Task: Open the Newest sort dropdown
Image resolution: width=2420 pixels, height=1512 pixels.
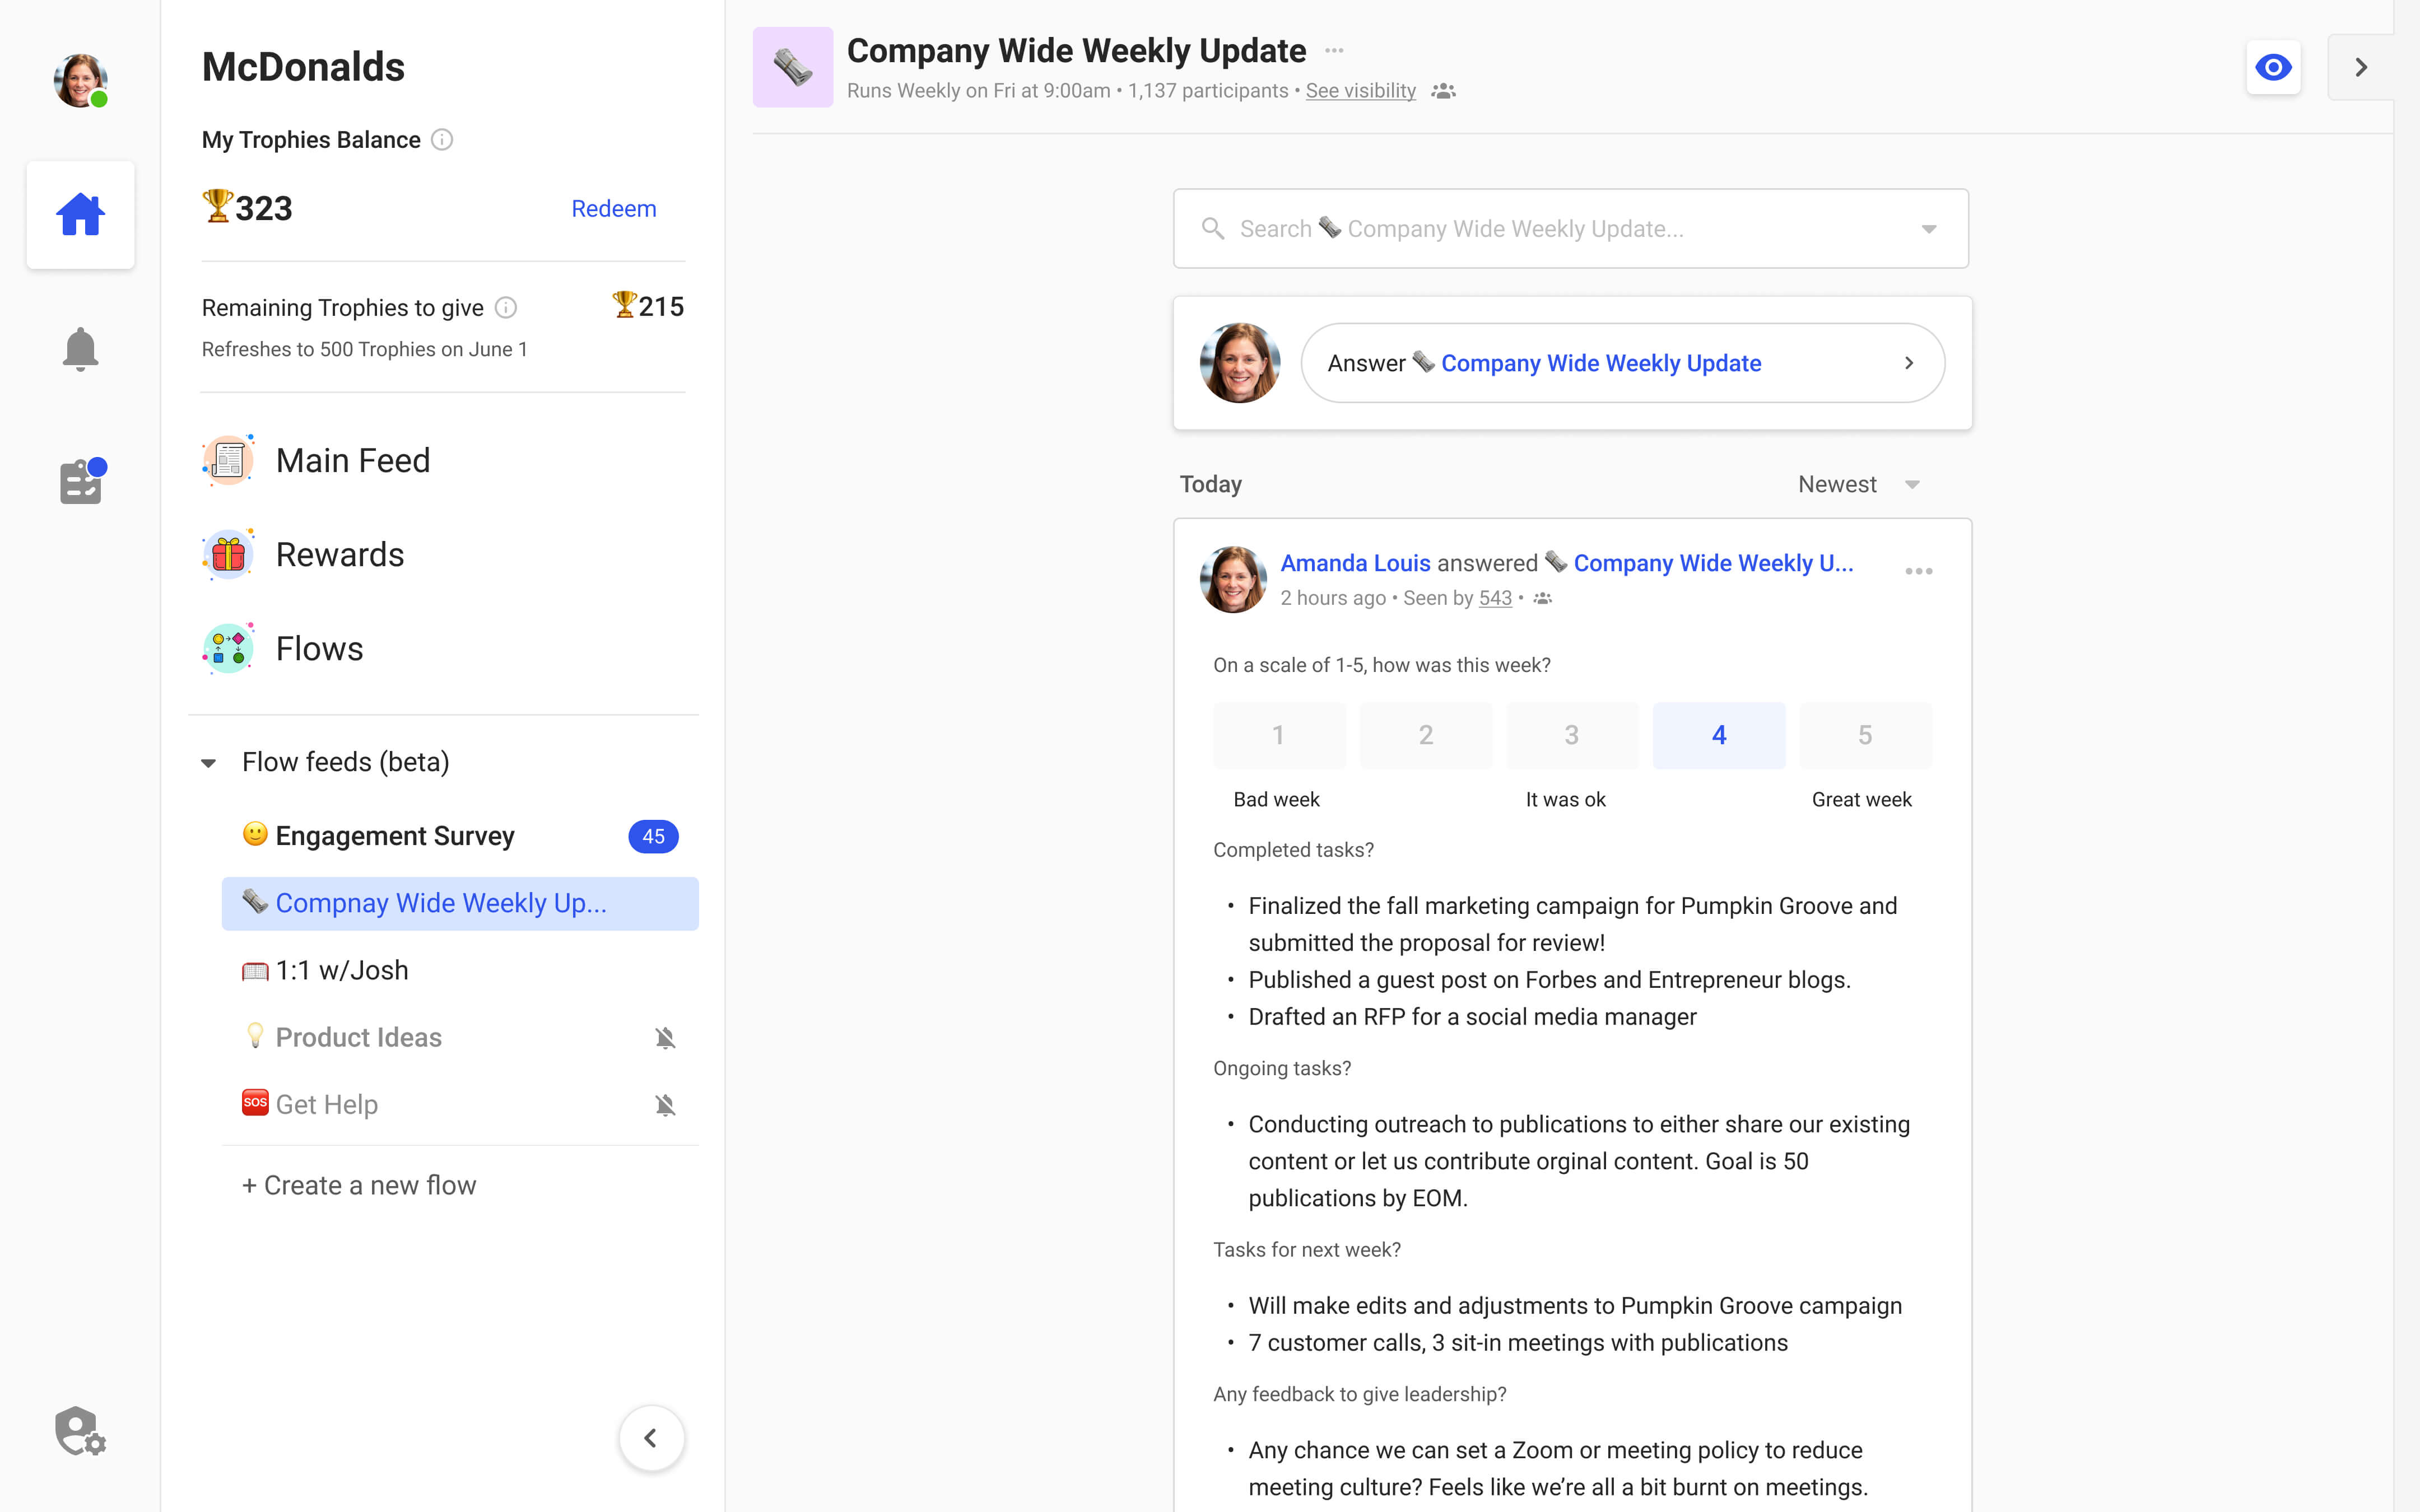Action: (1860, 485)
